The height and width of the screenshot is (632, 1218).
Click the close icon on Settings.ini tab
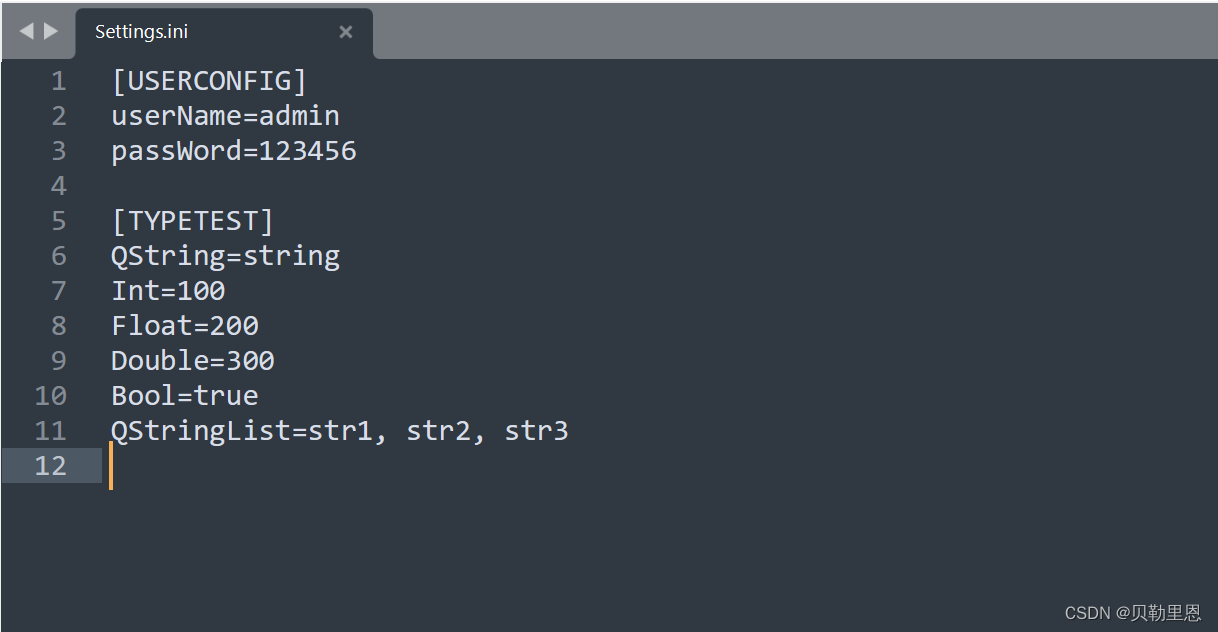click(345, 32)
